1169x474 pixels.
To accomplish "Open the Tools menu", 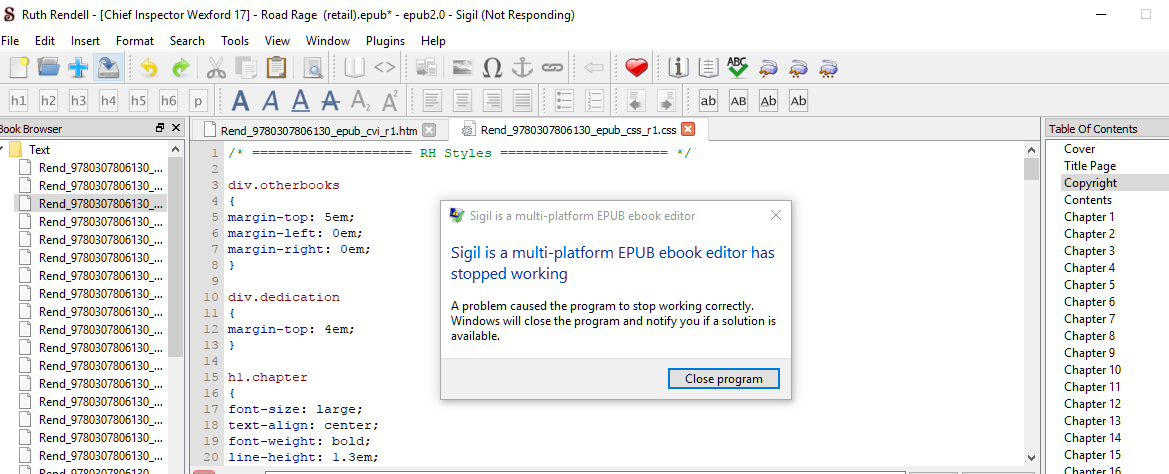I will pyautogui.click(x=235, y=41).
